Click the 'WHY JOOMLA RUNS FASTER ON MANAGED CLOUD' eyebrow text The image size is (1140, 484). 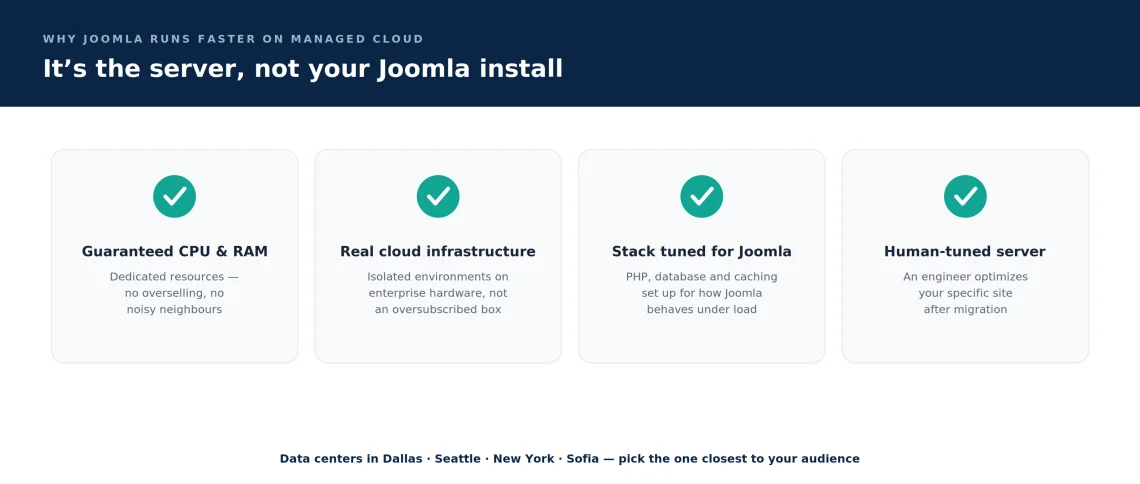[233, 39]
